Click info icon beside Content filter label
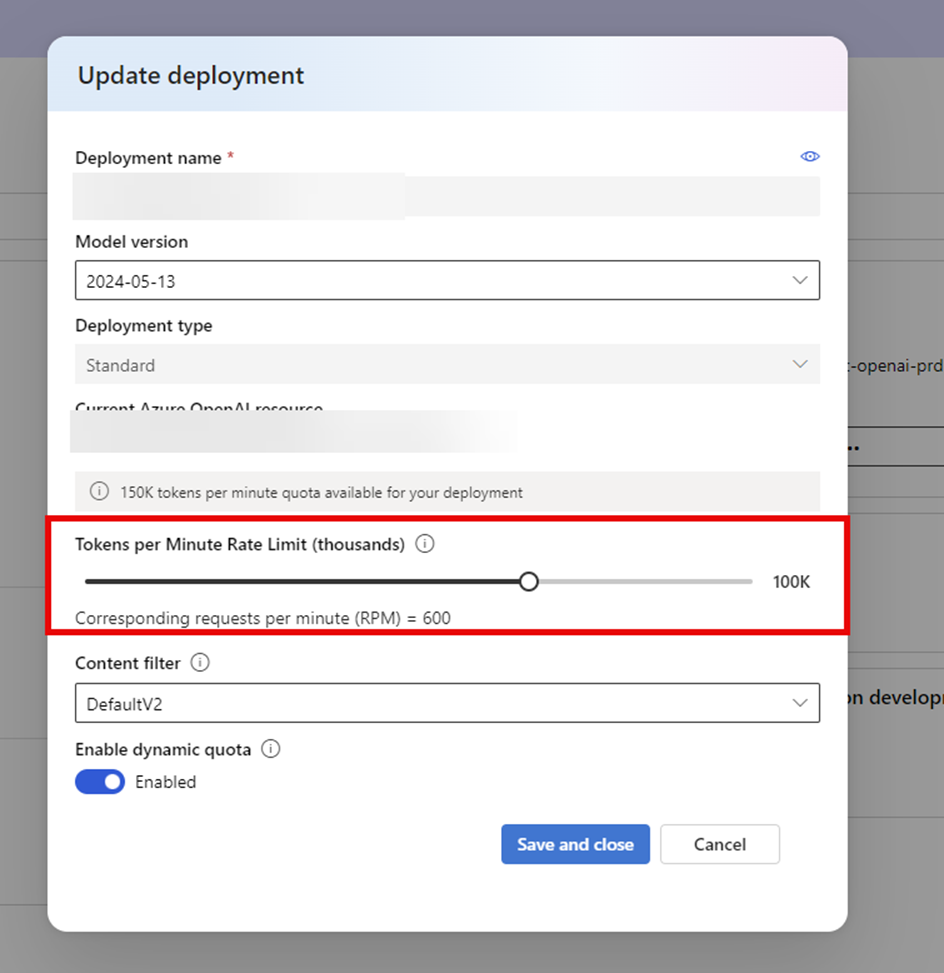 pos(200,663)
